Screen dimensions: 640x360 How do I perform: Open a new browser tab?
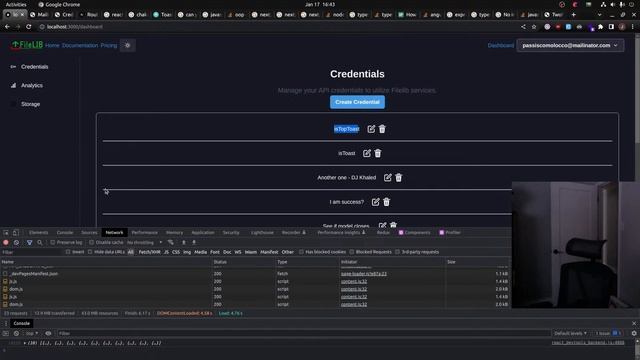tap(573, 14)
